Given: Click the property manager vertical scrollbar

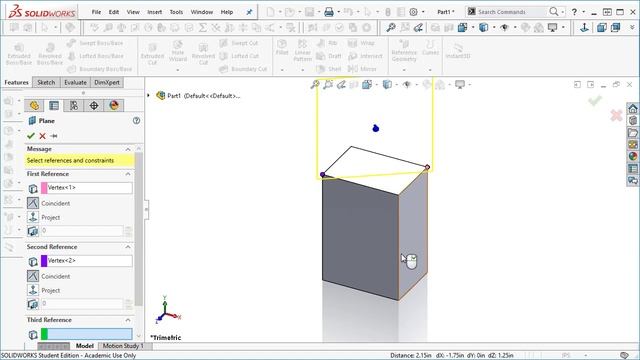Looking at the screenshot, I should tap(138, 229).
